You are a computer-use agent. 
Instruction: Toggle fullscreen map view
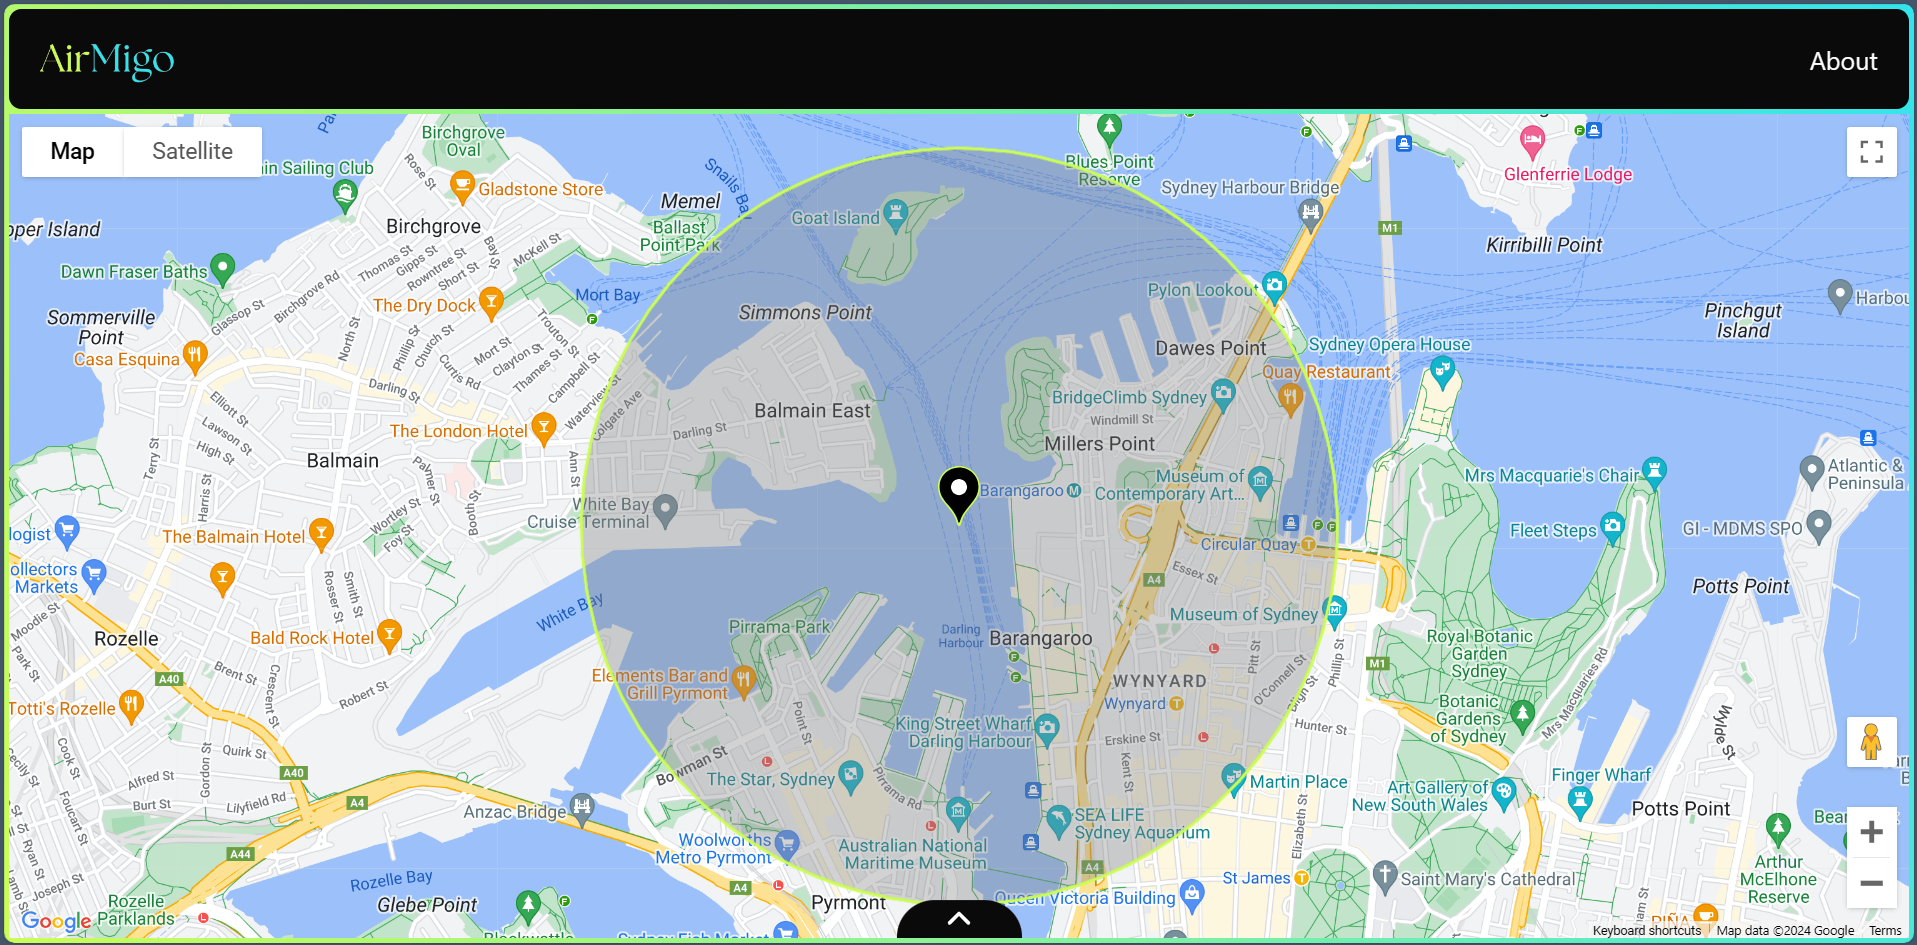point(1871,152)
